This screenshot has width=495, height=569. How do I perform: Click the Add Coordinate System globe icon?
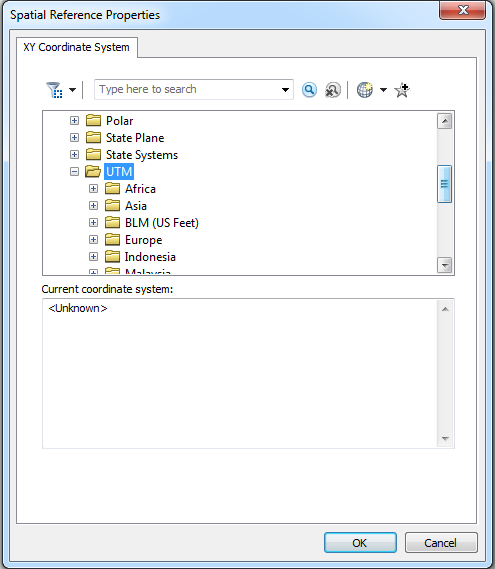[365, 90]
